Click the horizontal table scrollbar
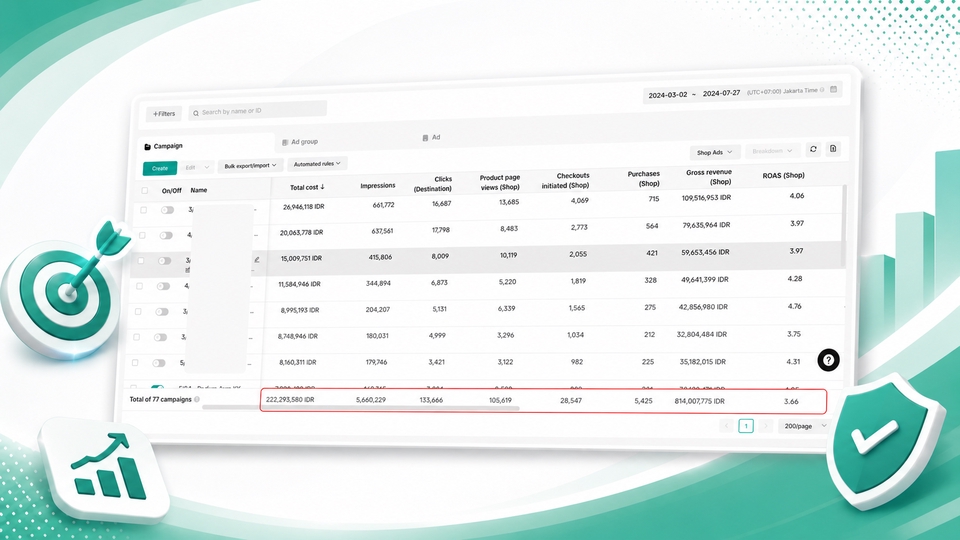 pyautogui.click(x=361, y=407)
